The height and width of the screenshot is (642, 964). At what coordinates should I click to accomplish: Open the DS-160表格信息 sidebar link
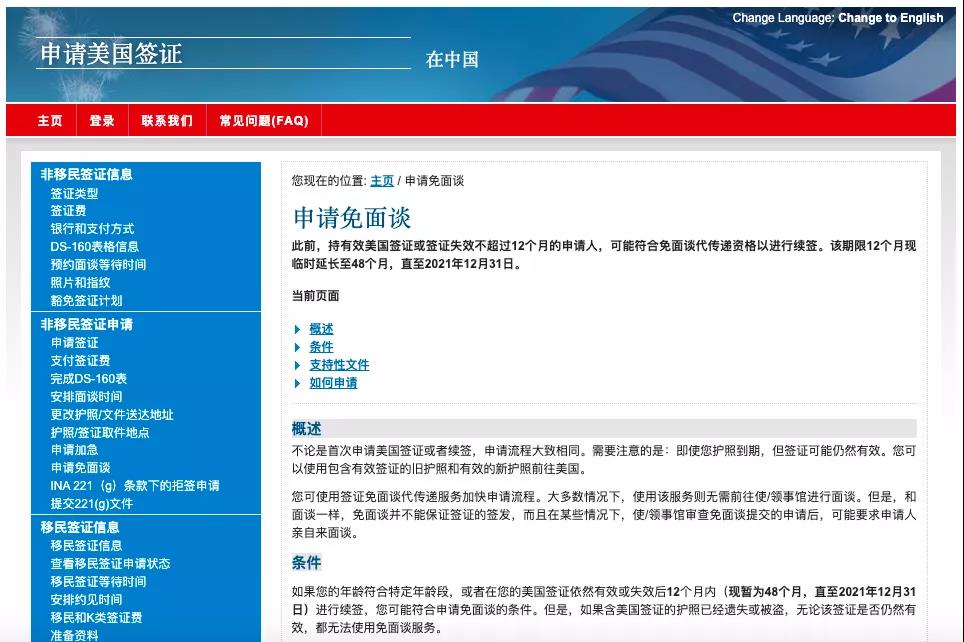[x=100, y=246]
